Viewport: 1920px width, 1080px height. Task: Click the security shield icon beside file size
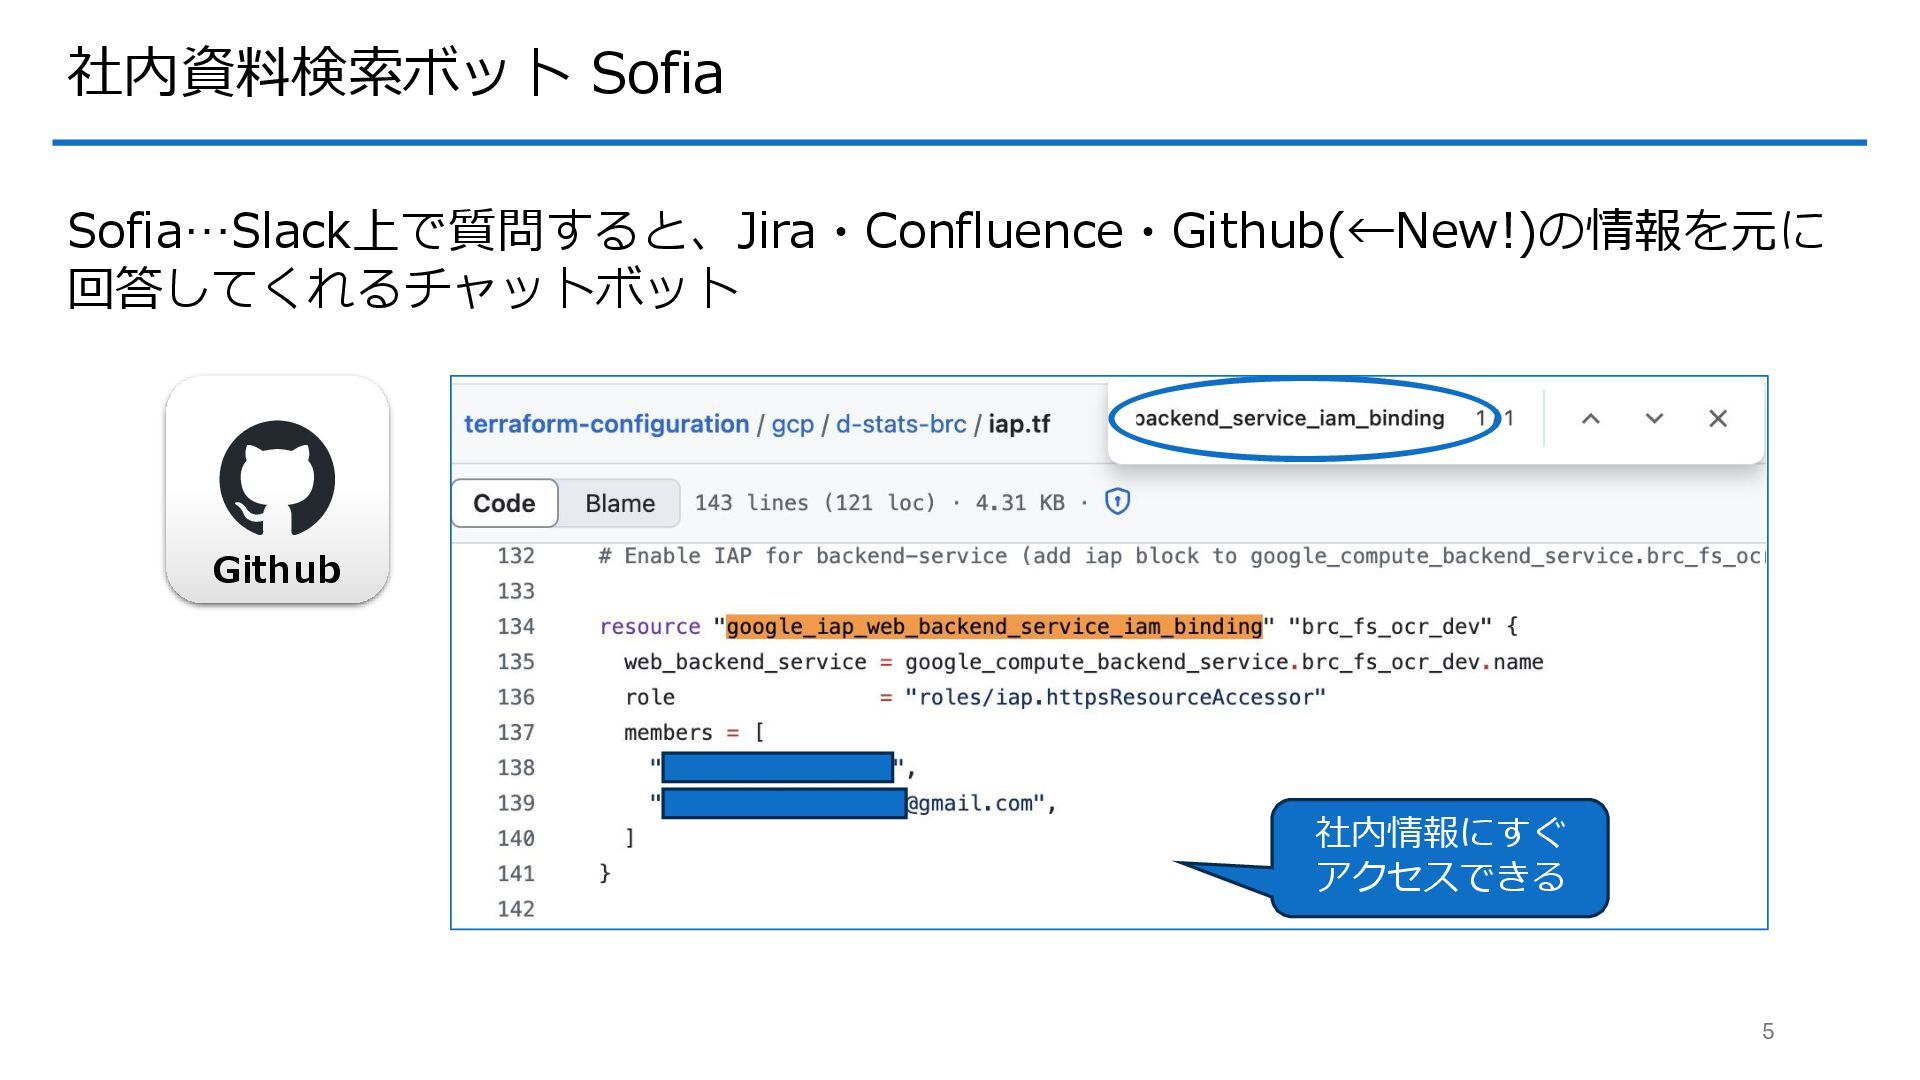click(x=1117, y=502)
